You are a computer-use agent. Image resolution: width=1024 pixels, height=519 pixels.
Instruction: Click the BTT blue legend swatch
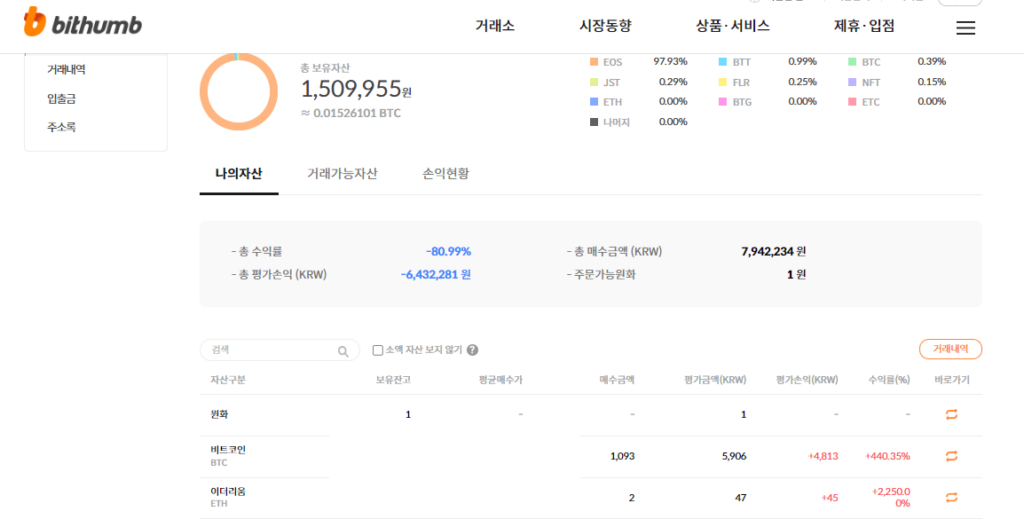(723, 62)
